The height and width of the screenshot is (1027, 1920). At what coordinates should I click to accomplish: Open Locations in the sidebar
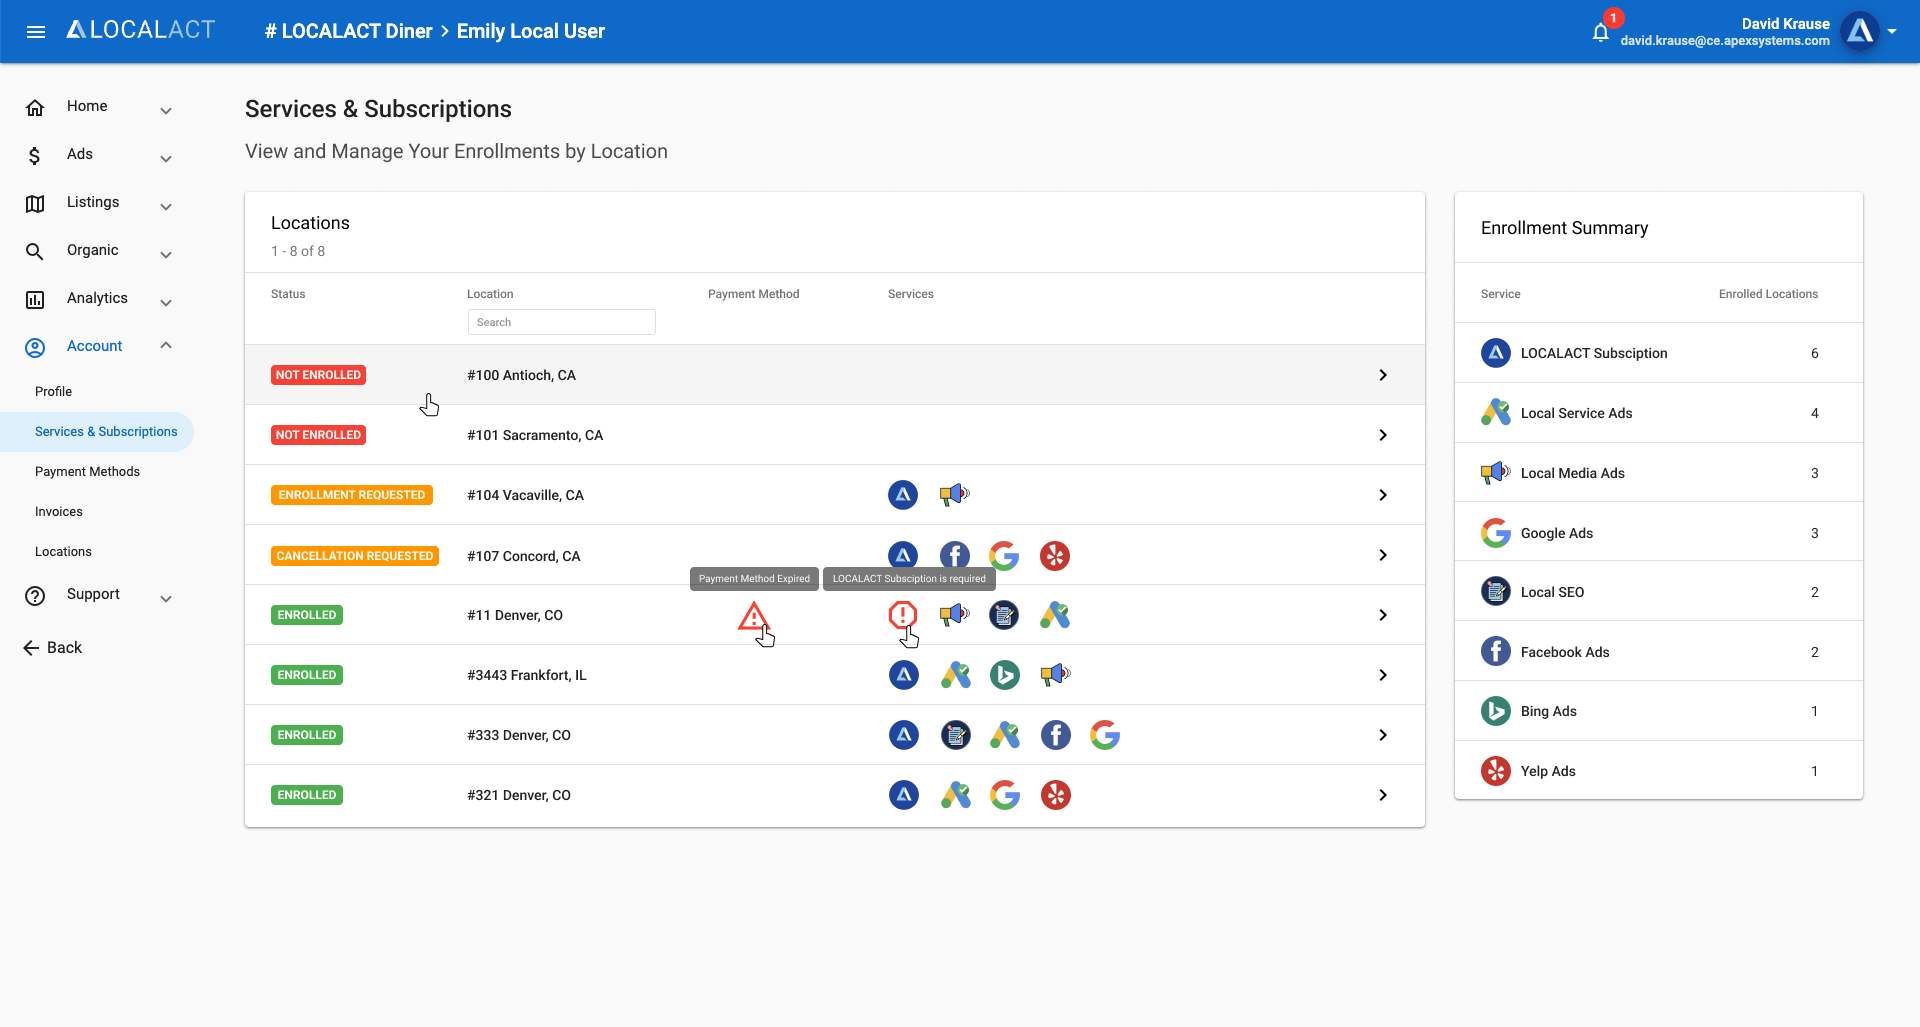coord(63,551)
